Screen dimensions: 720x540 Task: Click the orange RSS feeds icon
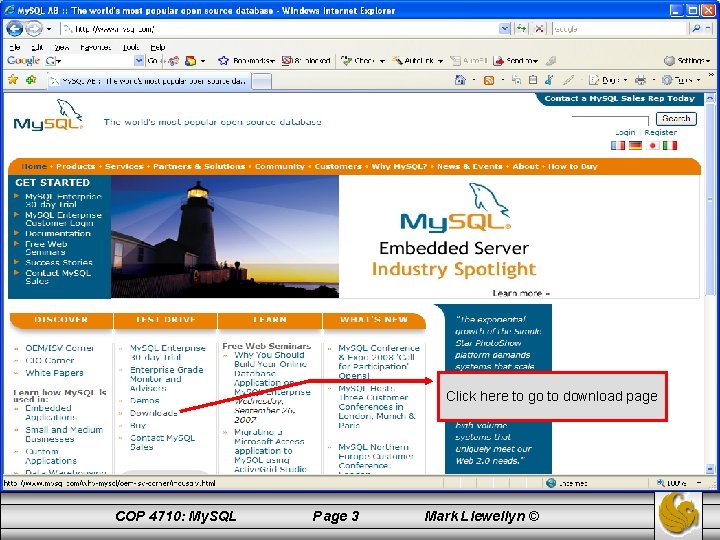pos(489,80)
